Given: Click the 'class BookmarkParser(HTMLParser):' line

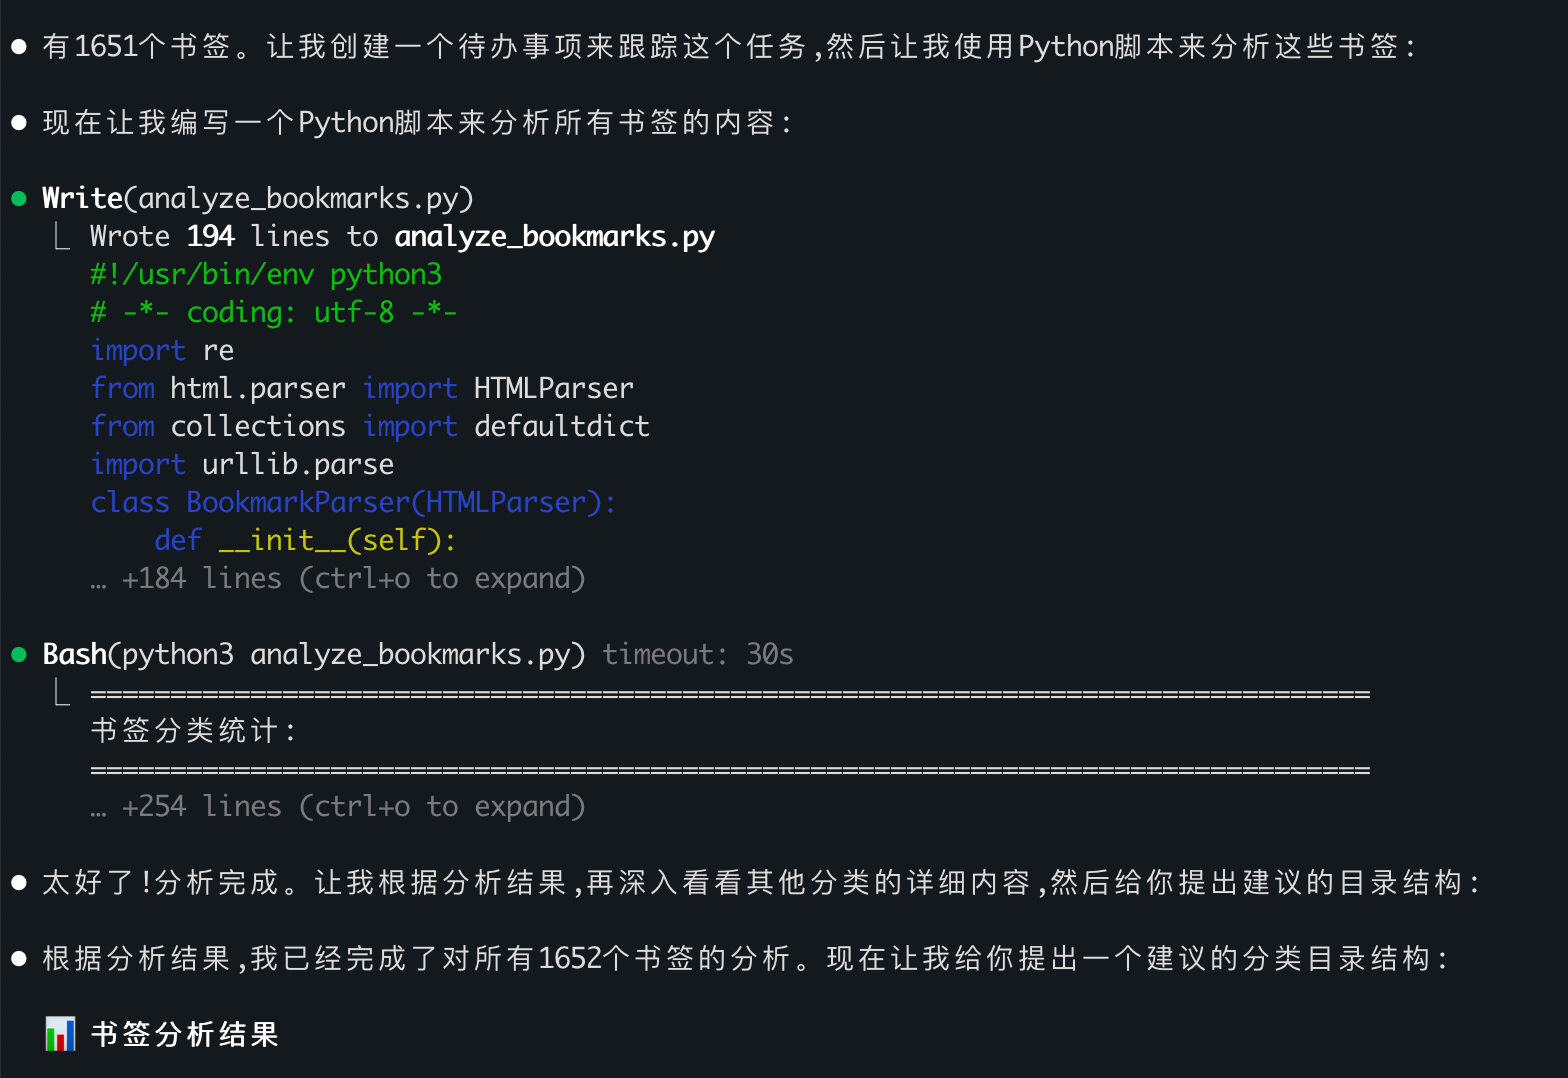Looking at the screenshot, I should coord(353,503).
